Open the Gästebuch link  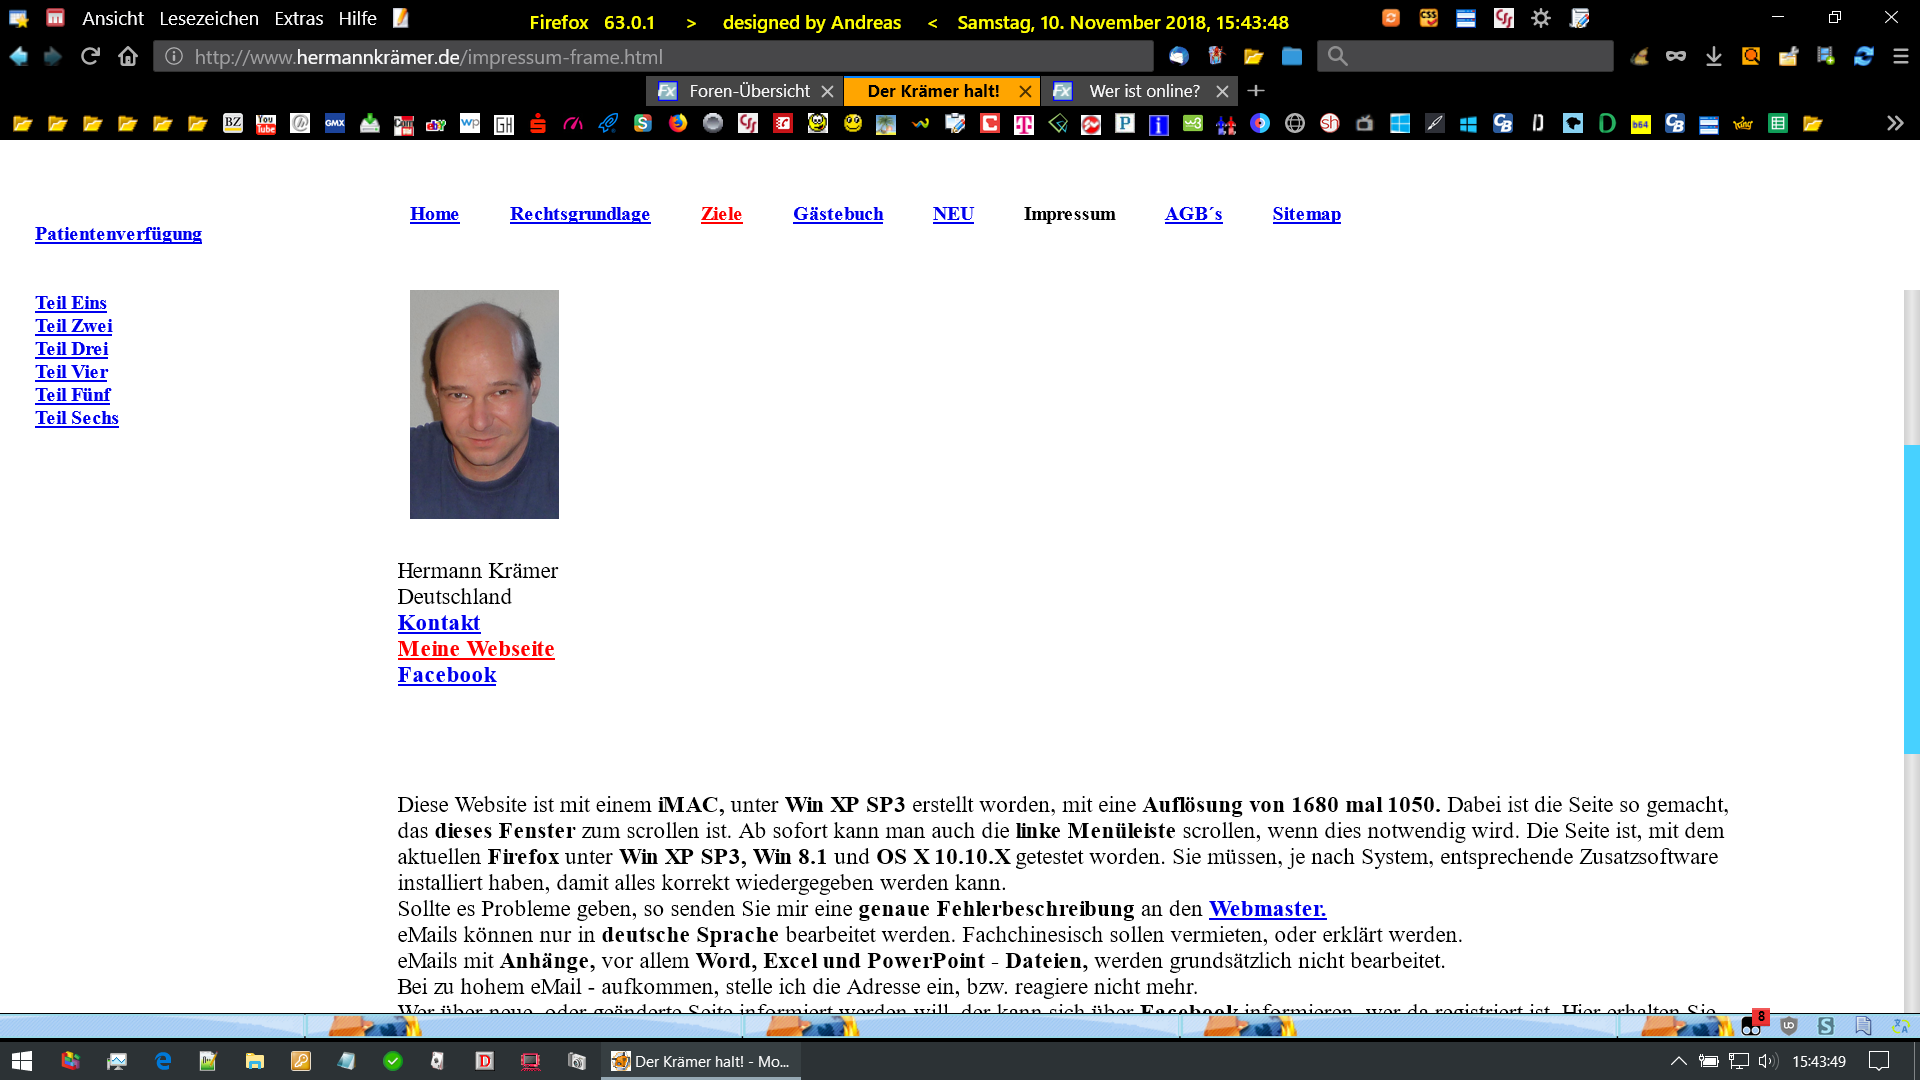(x=837, y=214)
